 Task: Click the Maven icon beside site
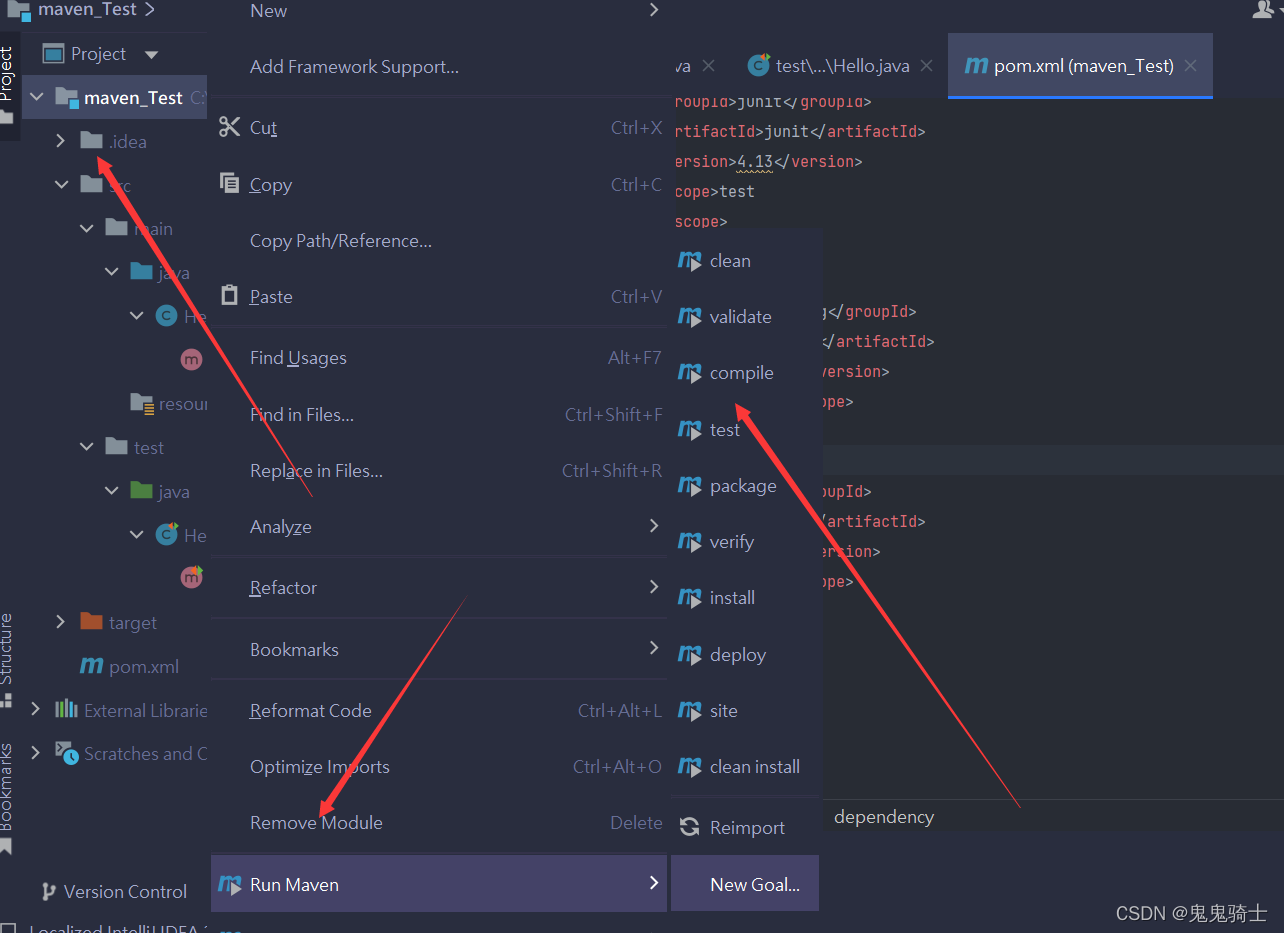[690, 711]
